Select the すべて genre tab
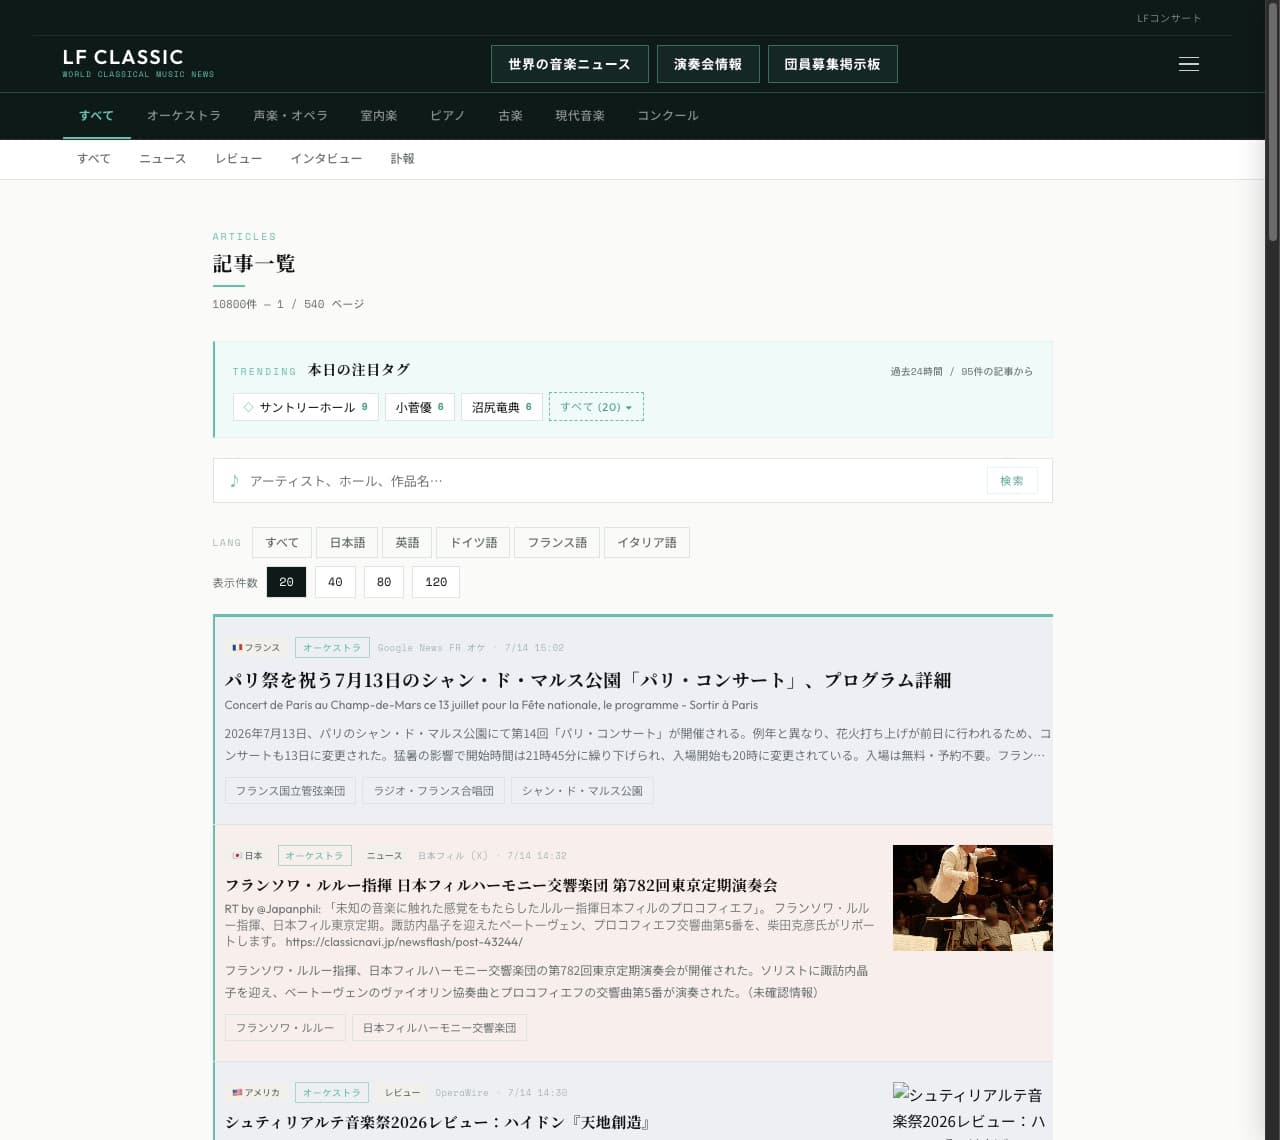This screenshot has height=1140, width=1280. tap(97, 116)
